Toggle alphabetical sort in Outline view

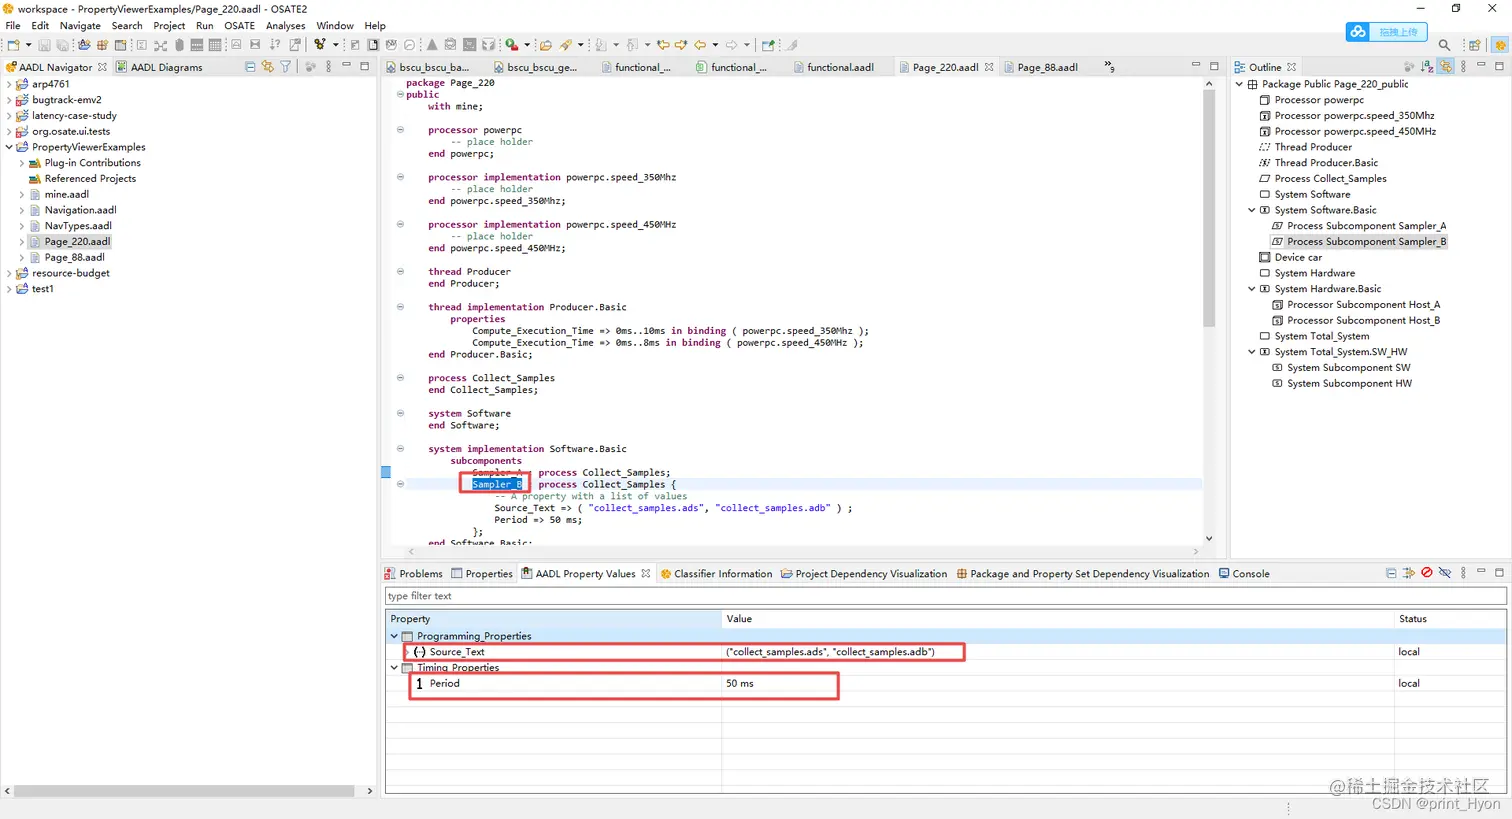point(1427,67)
